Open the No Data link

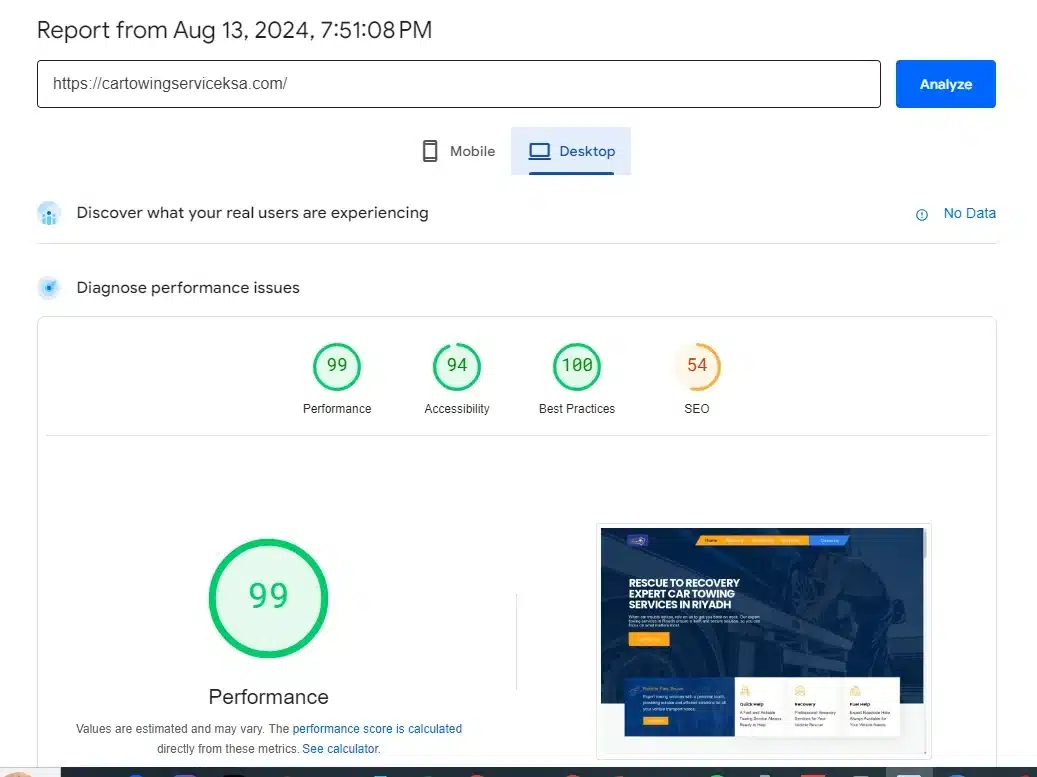click(969, 213)
